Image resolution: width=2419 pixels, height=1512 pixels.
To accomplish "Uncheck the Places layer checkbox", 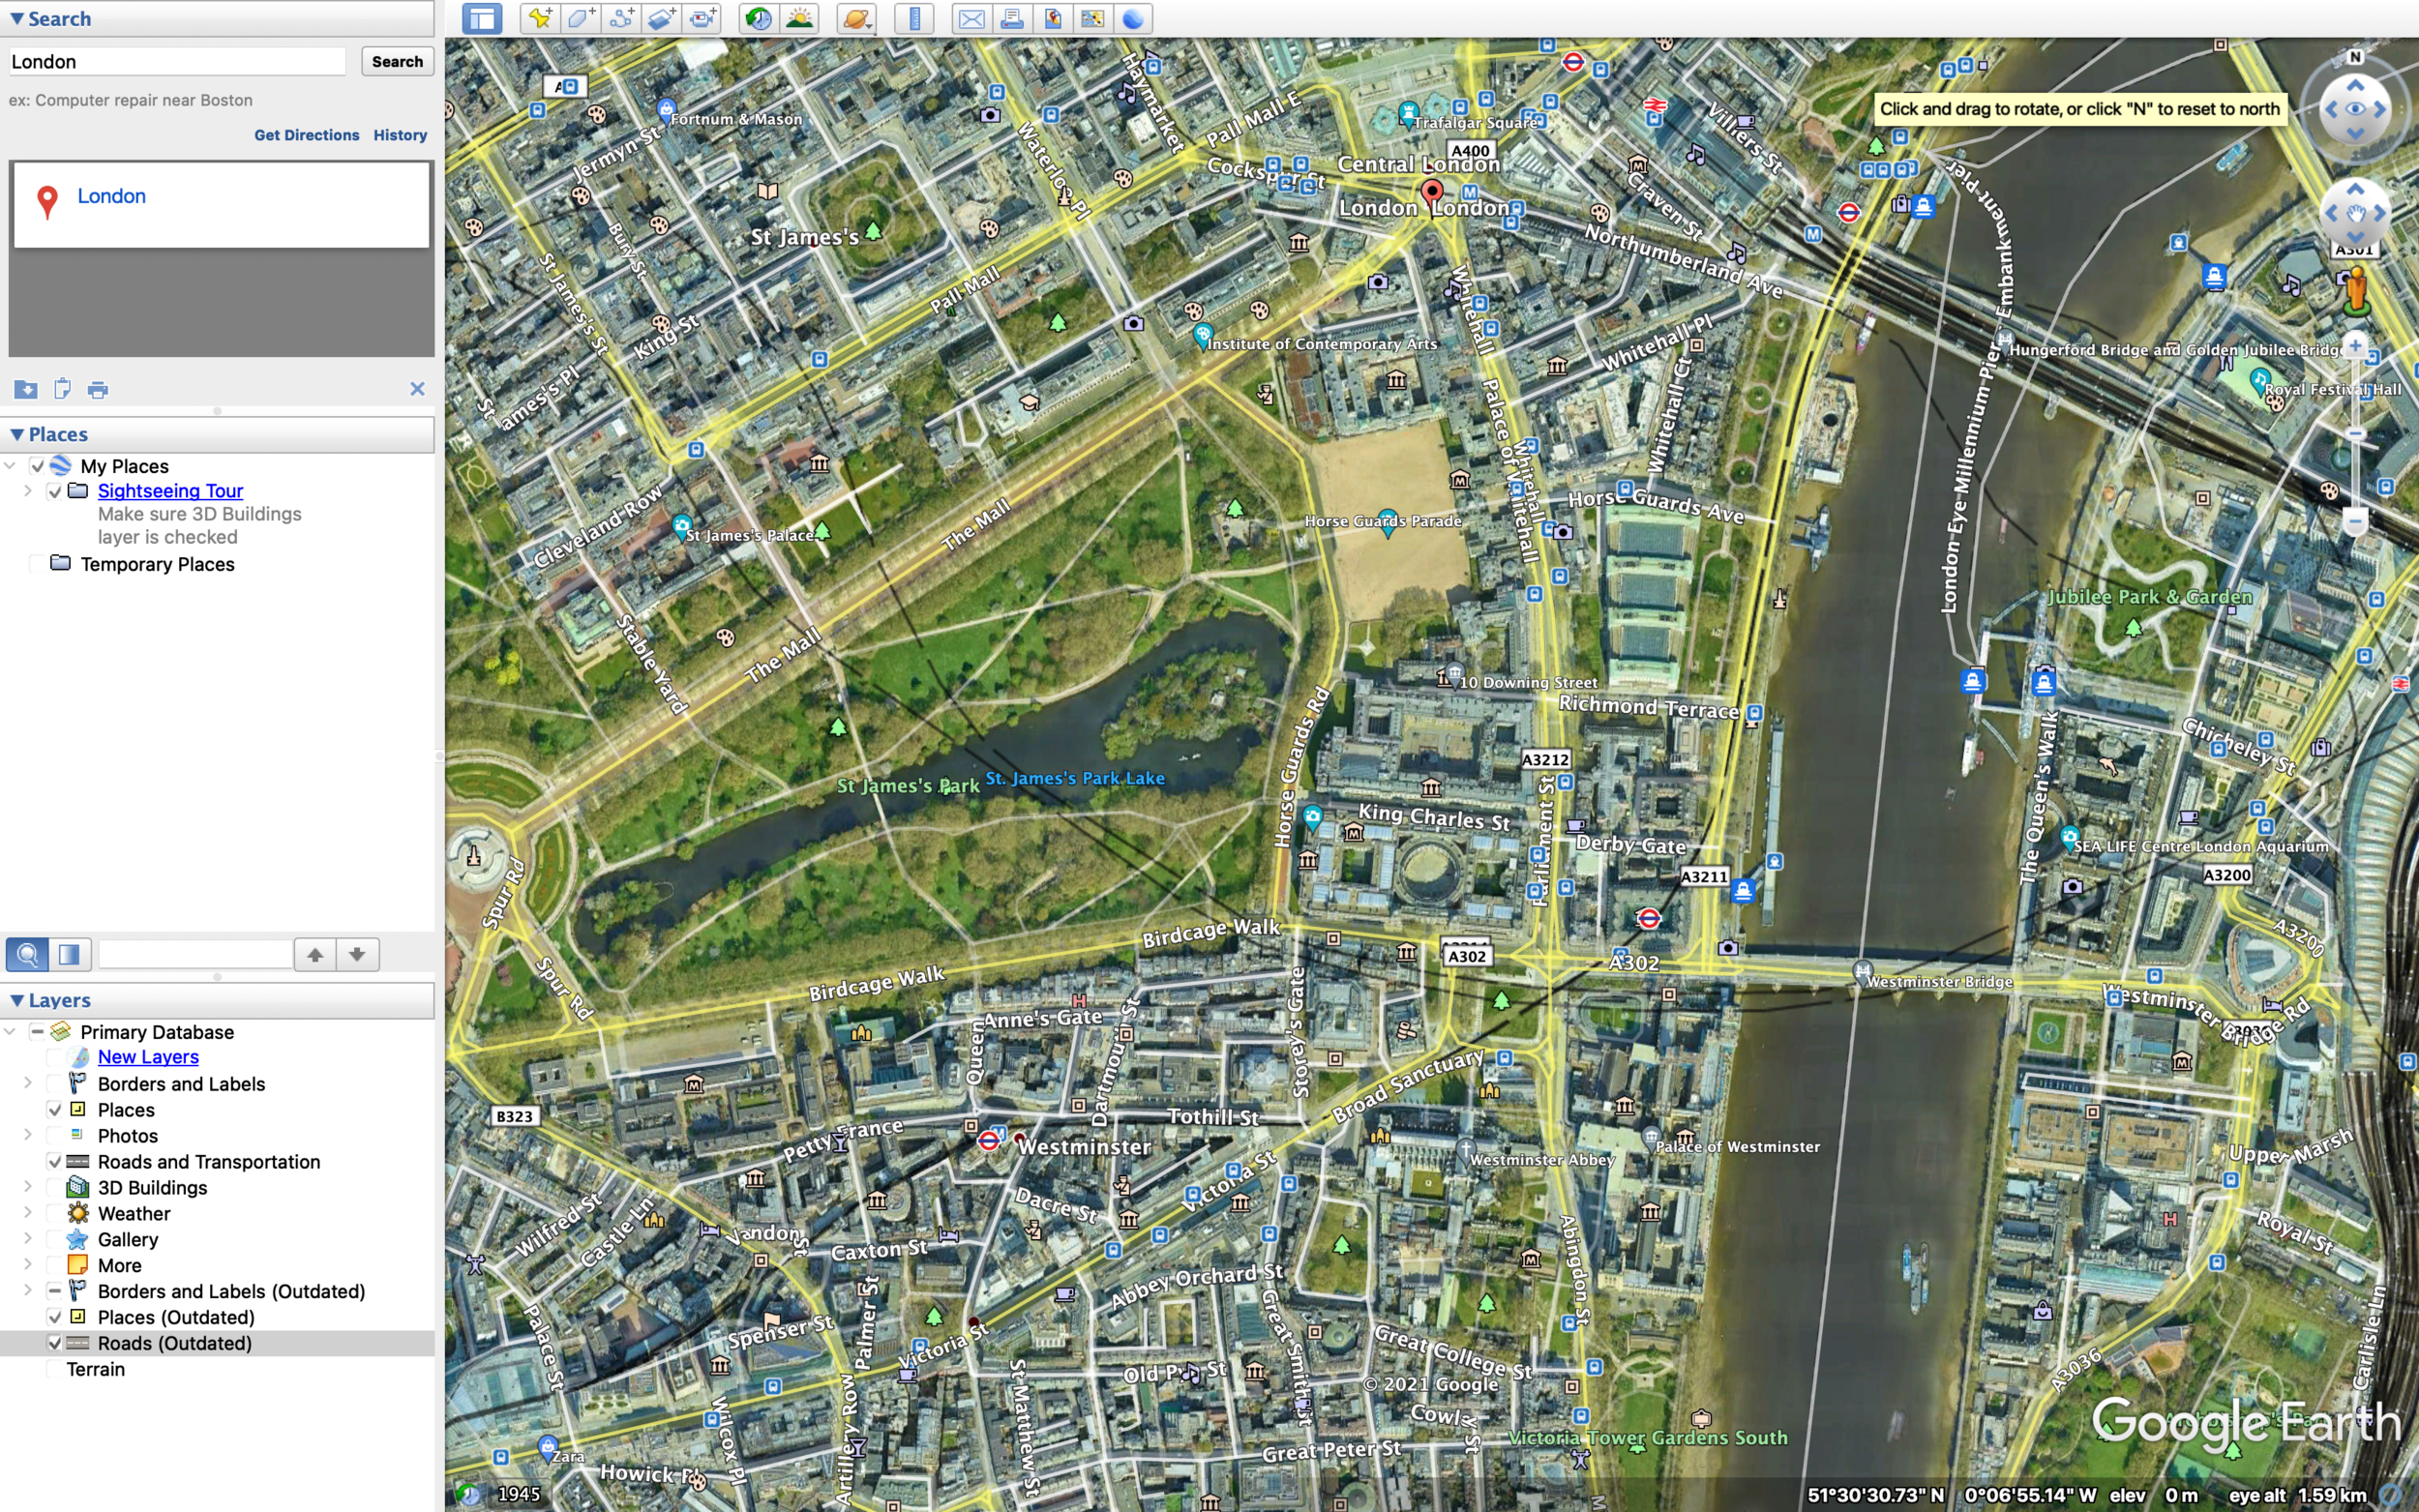I will tap(55, 1110).
